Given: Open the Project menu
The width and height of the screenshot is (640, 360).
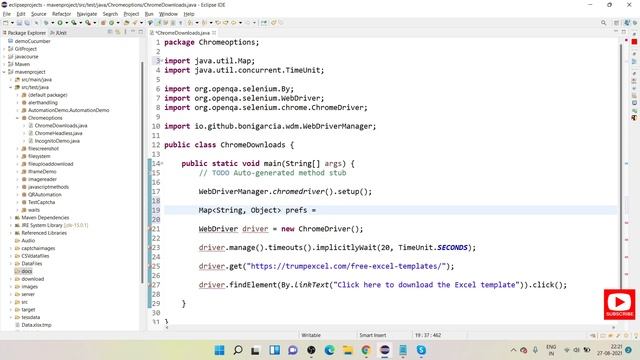Looking at the screenshot, I should (131, 14).
